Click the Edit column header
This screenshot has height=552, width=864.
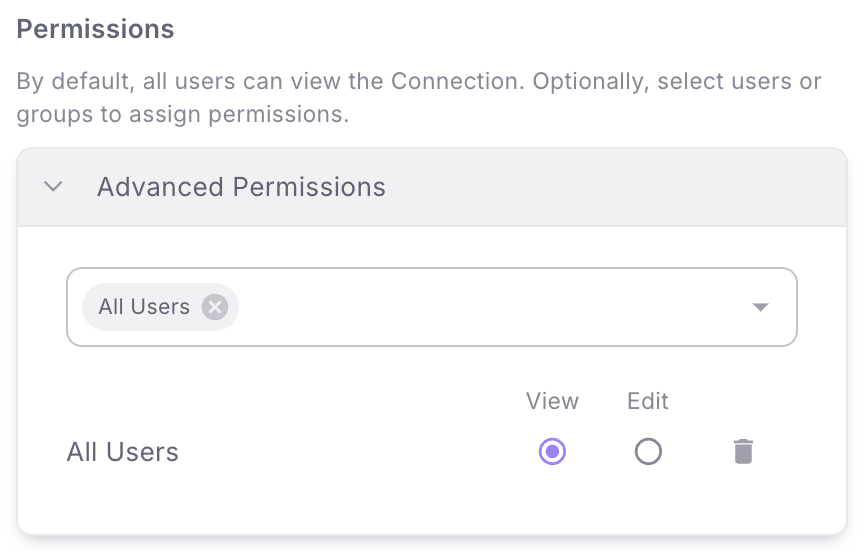pyautogui.click(x=648, y=401)
